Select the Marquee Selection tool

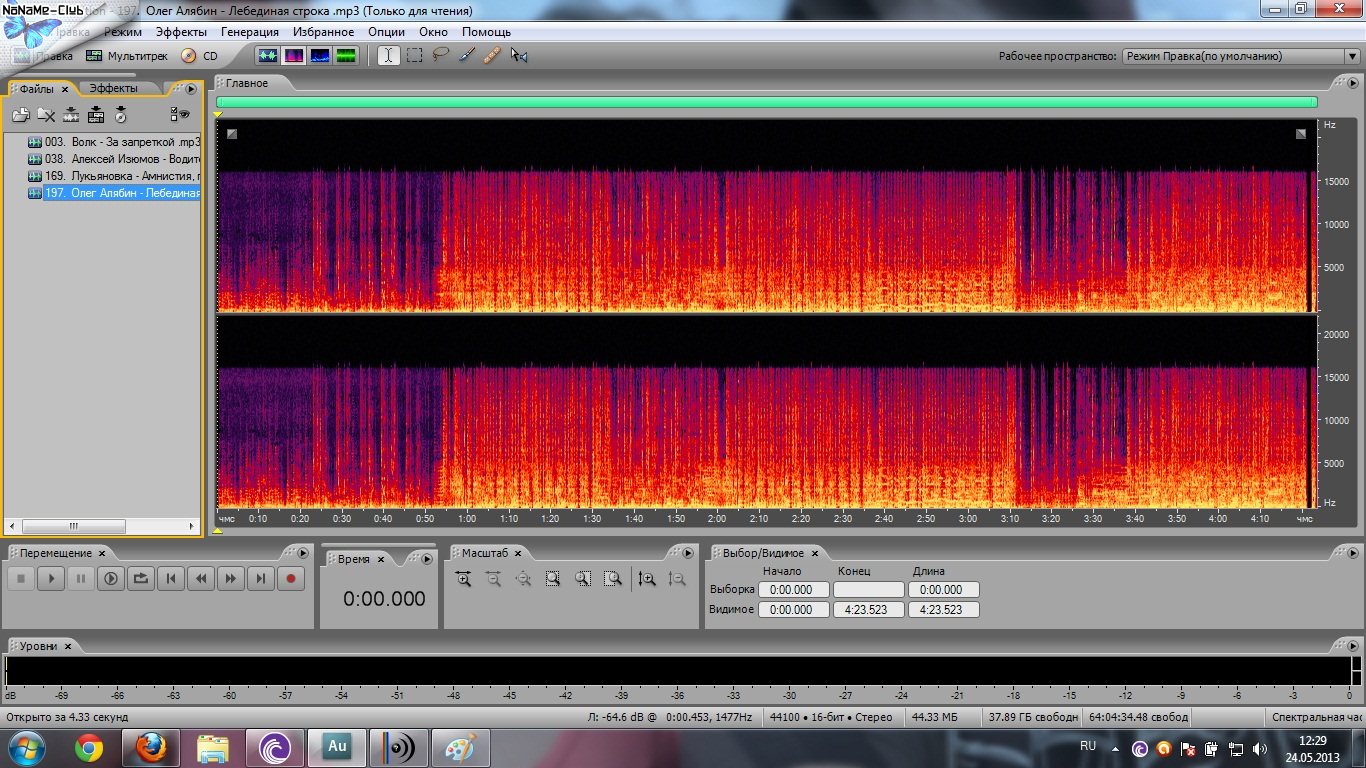(x=414, y=56)
